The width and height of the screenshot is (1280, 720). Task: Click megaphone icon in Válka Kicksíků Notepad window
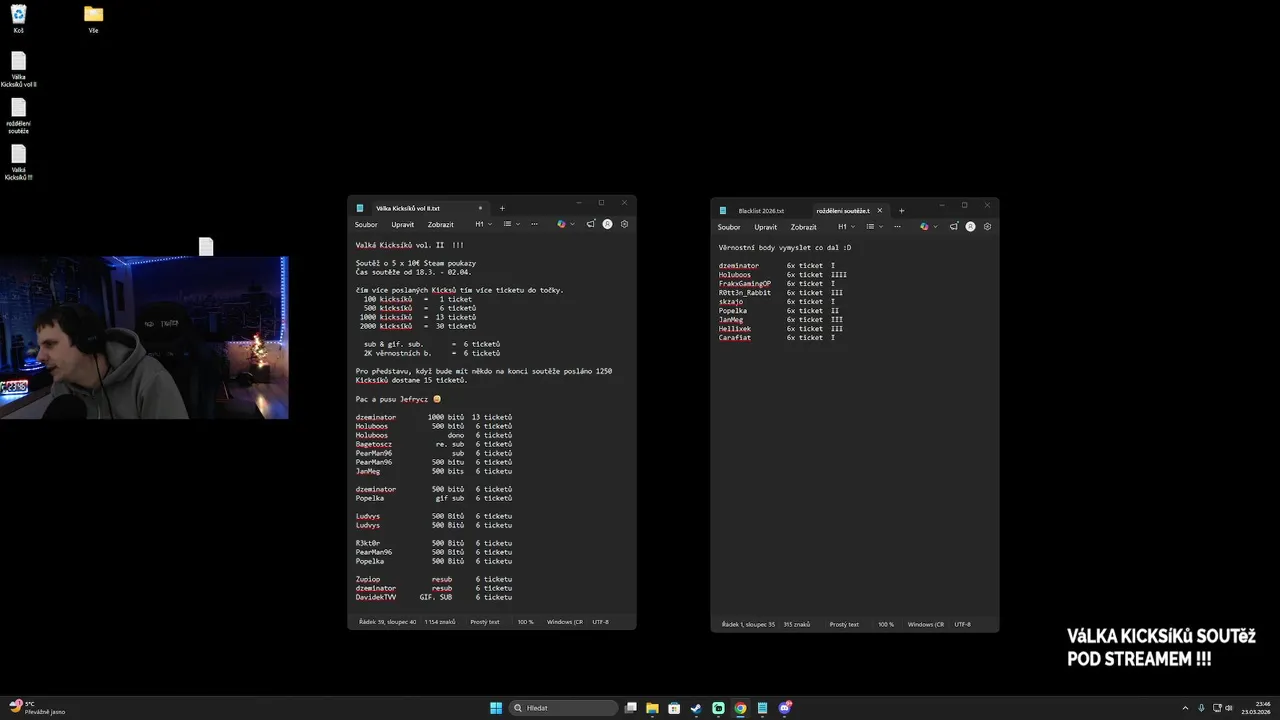(x=591, y=224)
